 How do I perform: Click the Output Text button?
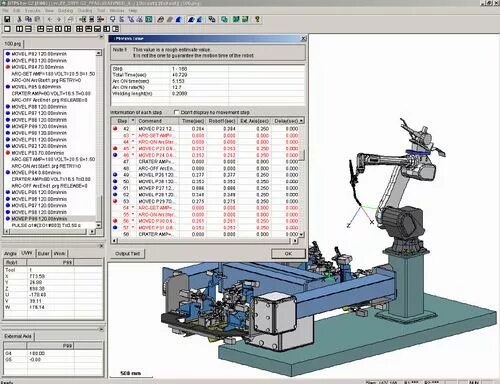127,254
